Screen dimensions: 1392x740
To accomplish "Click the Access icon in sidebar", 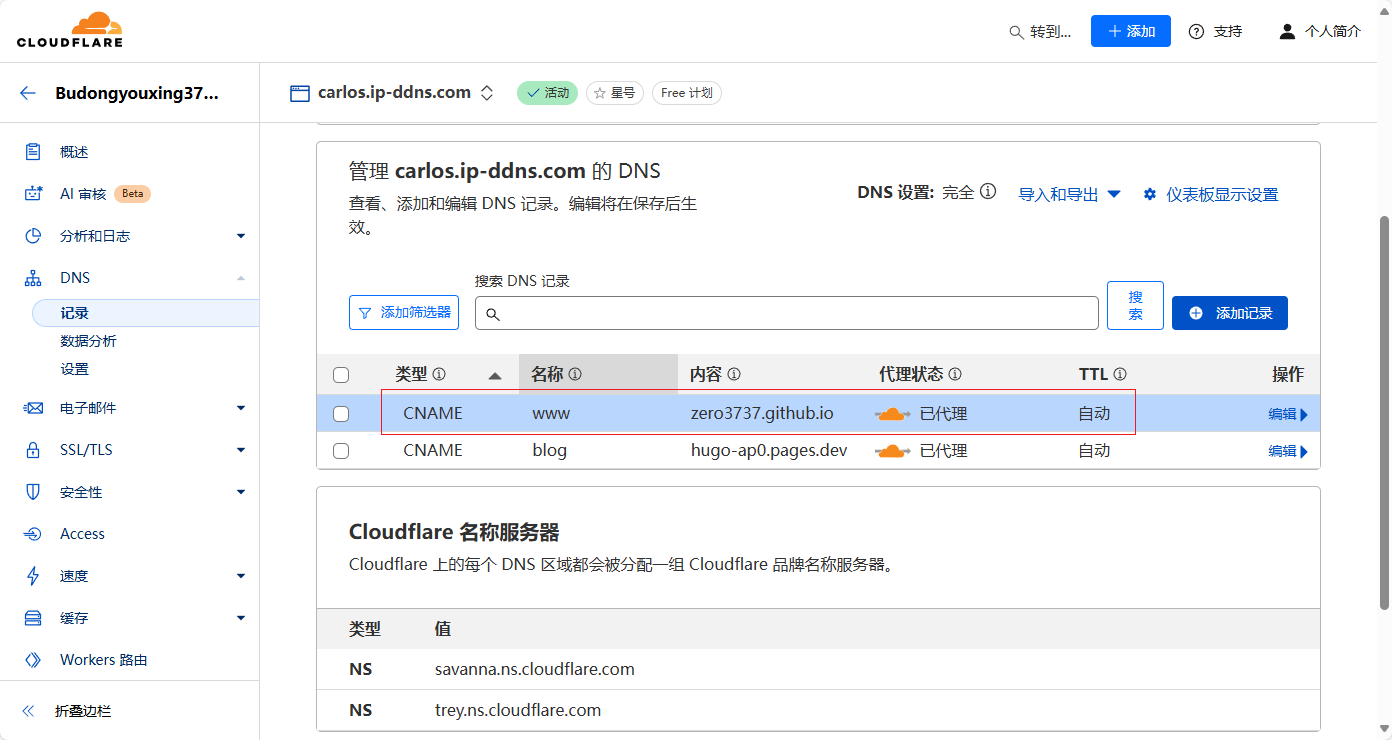I will click(x=33, y=534).
